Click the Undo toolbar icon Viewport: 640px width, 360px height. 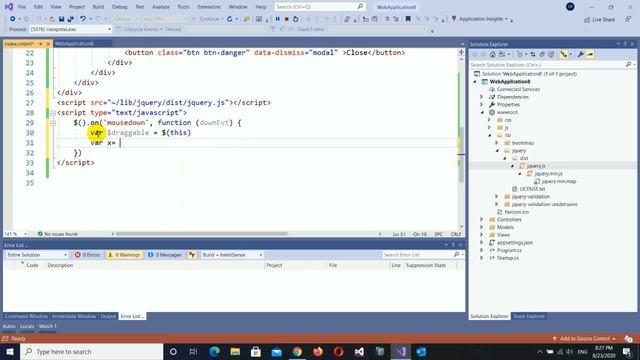83,19
